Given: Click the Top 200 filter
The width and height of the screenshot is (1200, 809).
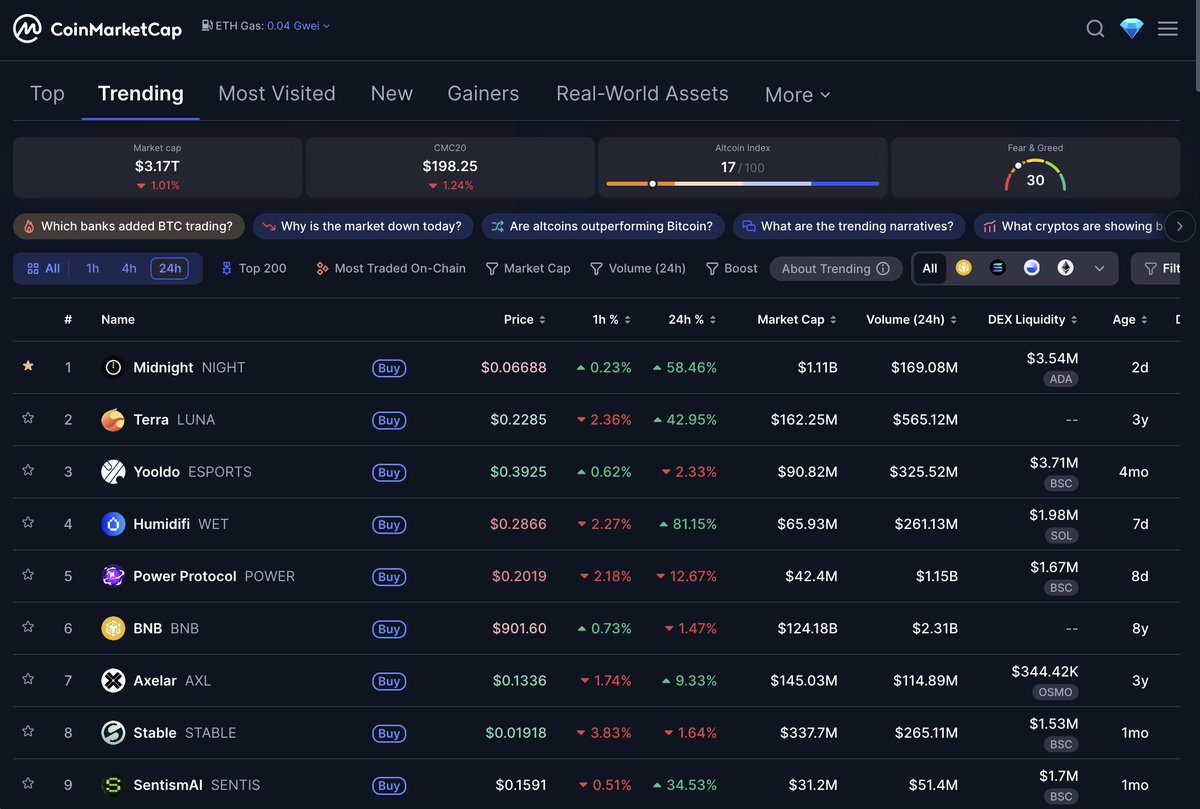Looking at the screenshot, I should tap(253, 268).
